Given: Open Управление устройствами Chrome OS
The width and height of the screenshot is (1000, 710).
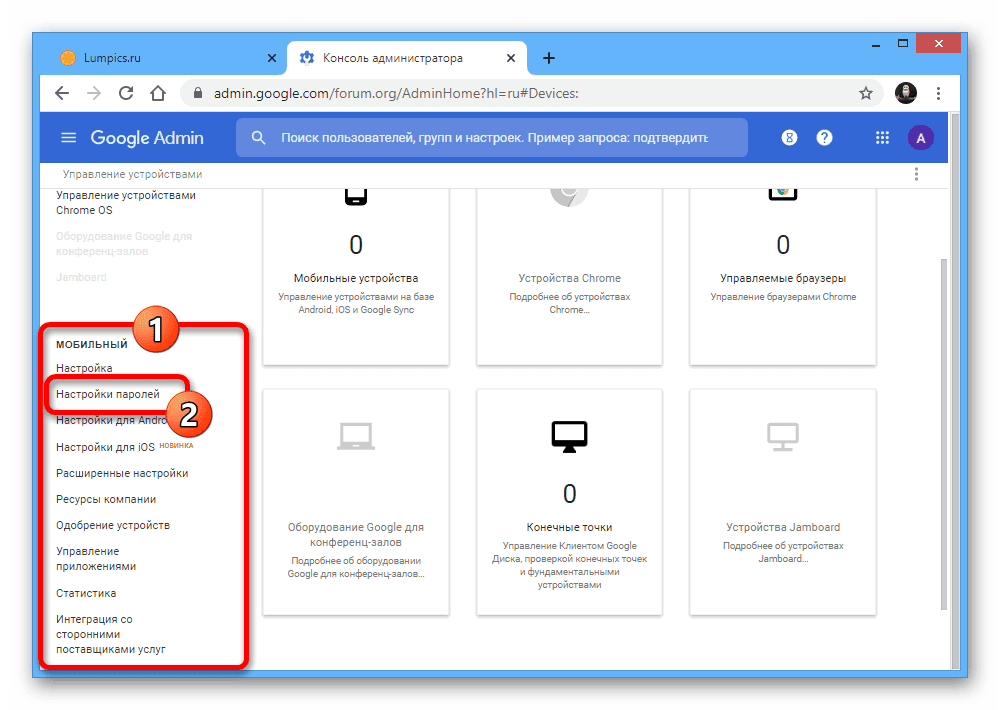Looking at the screenshot, I should [x=126, y=203].
